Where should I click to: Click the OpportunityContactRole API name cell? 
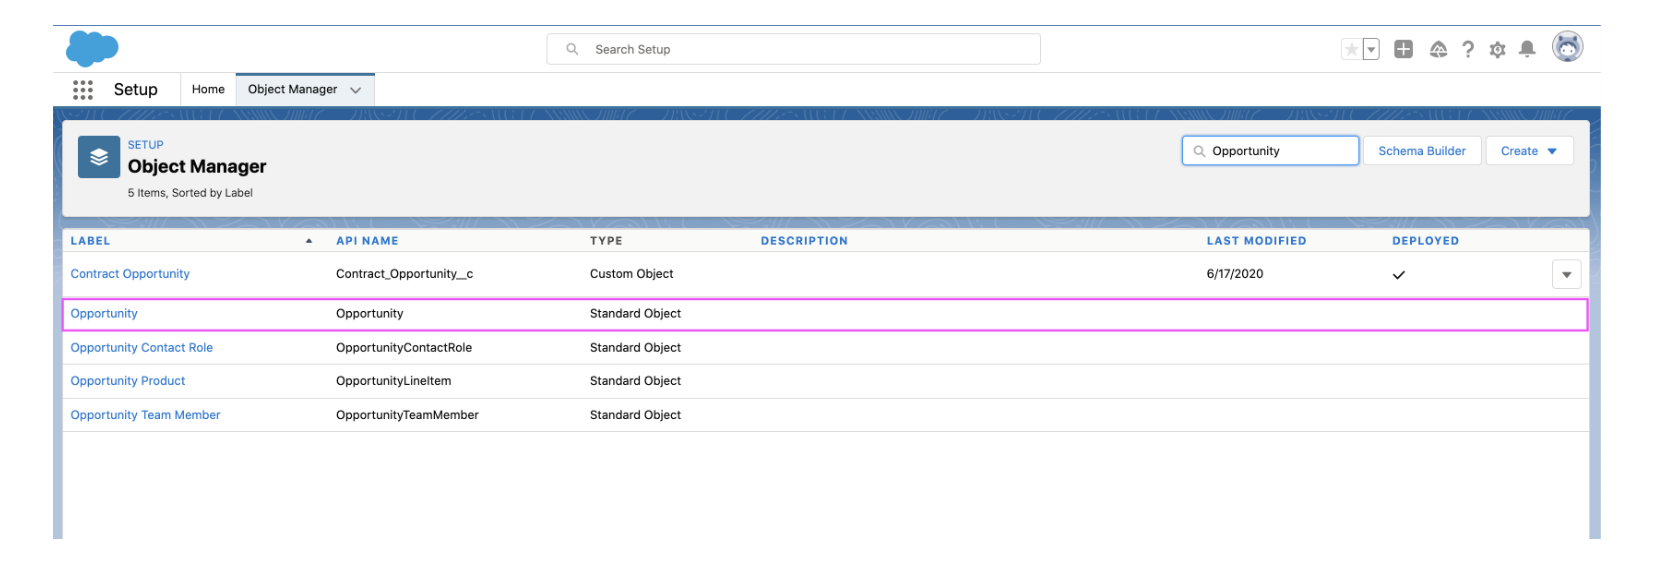pos(404,348)
